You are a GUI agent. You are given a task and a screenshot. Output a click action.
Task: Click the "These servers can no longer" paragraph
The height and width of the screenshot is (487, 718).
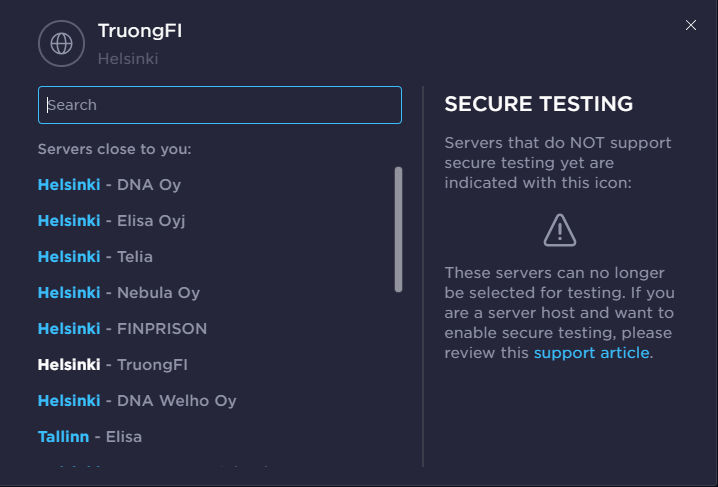click(558, 312)
